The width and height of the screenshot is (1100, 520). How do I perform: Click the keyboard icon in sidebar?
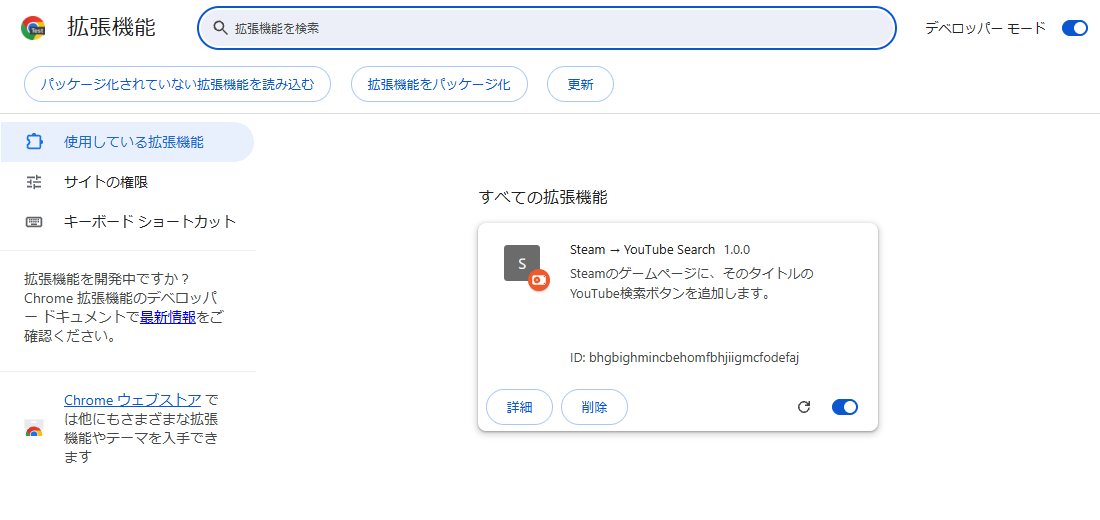coord(34,222)
